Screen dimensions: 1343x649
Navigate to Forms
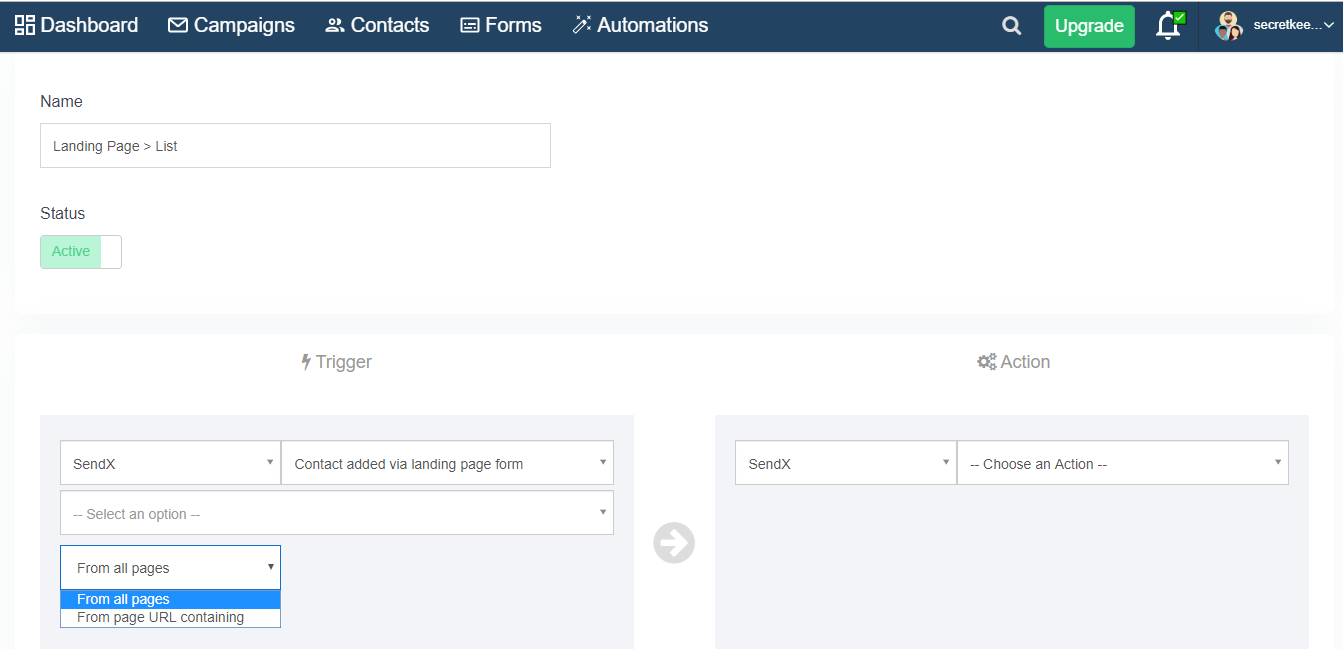coord(500,25)
